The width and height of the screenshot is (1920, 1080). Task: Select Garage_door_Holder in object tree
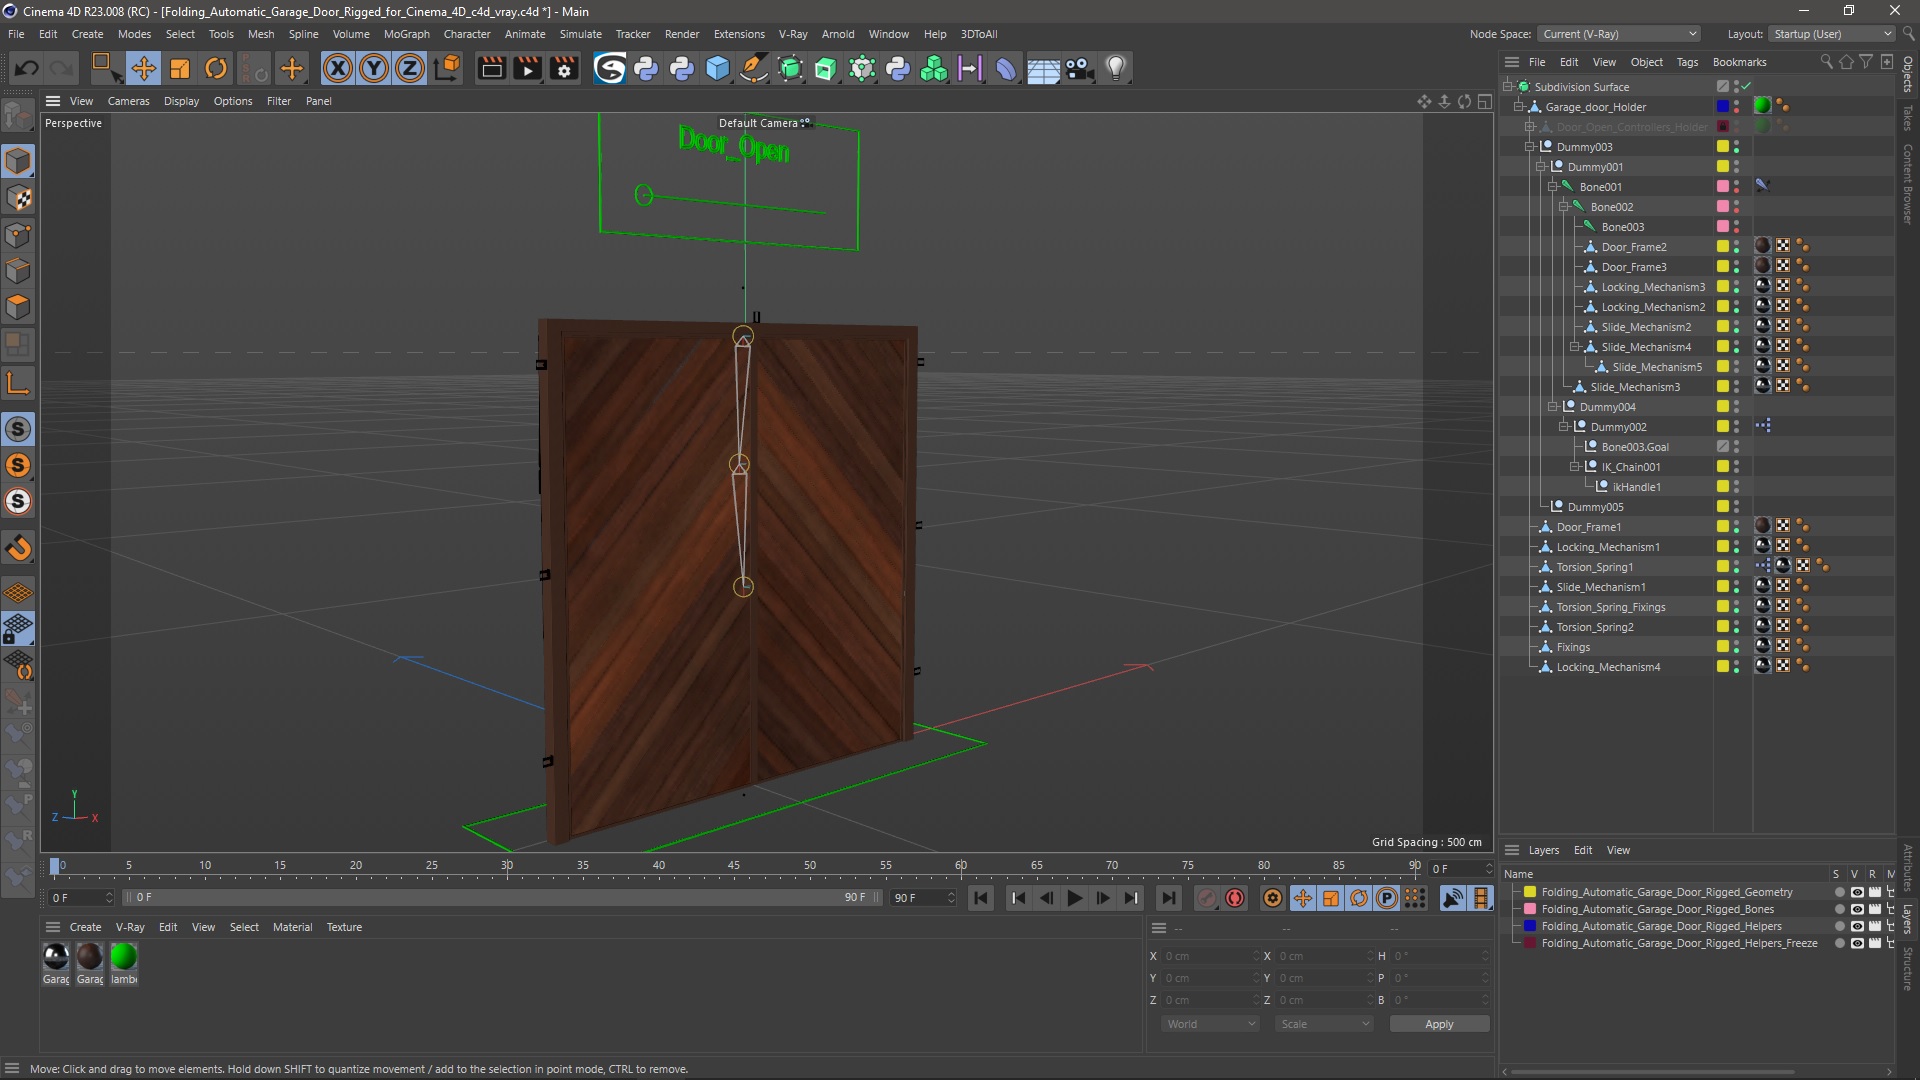(x=1595, y=107)
